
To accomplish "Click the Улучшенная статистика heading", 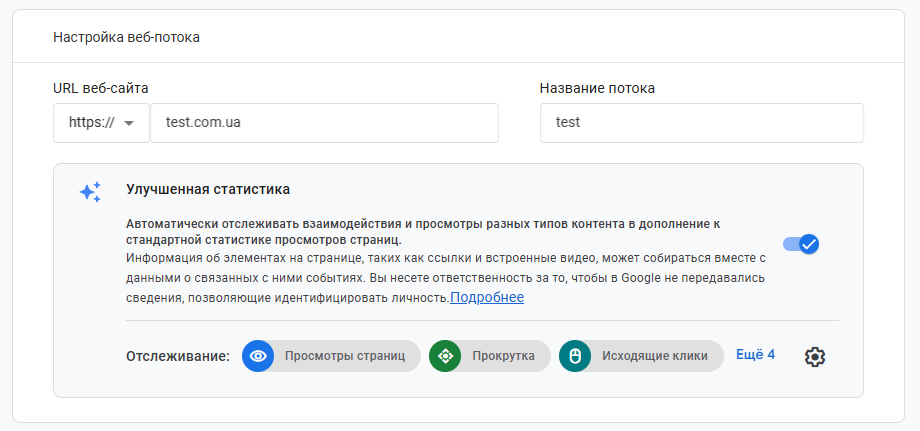I will point(208,188).
